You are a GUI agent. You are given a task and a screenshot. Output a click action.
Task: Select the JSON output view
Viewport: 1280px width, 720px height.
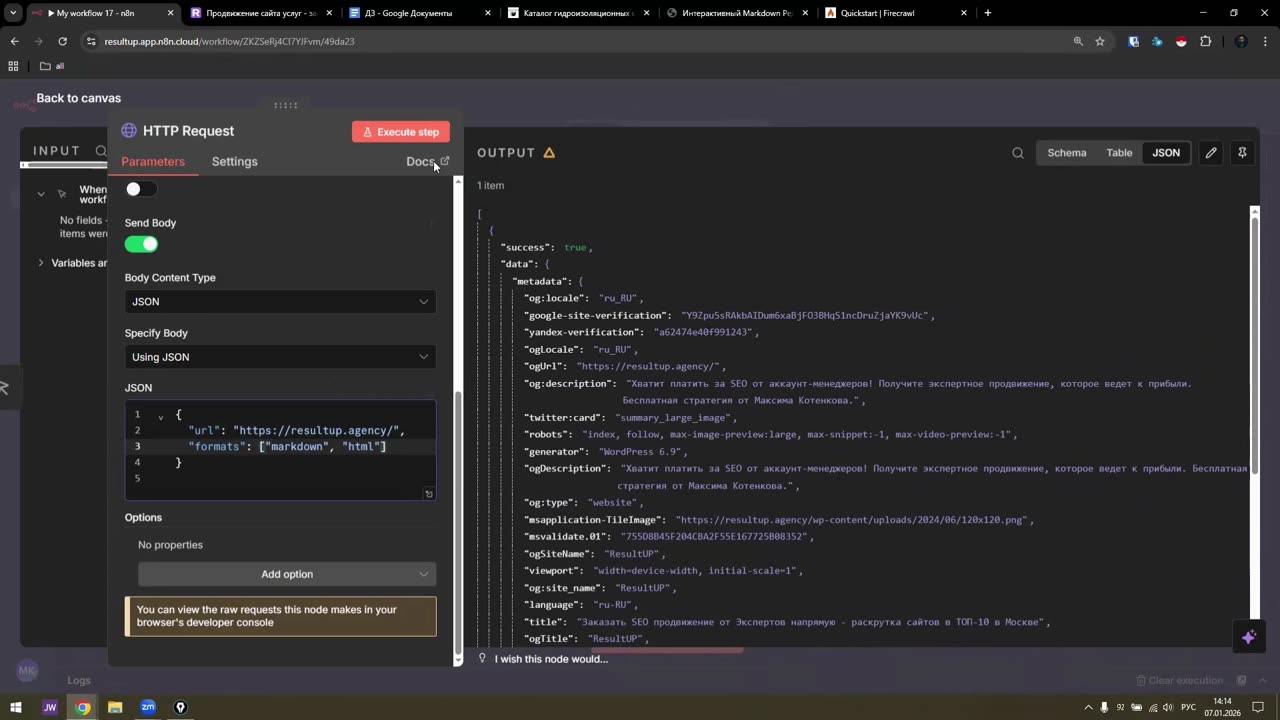pyautogui.click(x=1166, y=153)
